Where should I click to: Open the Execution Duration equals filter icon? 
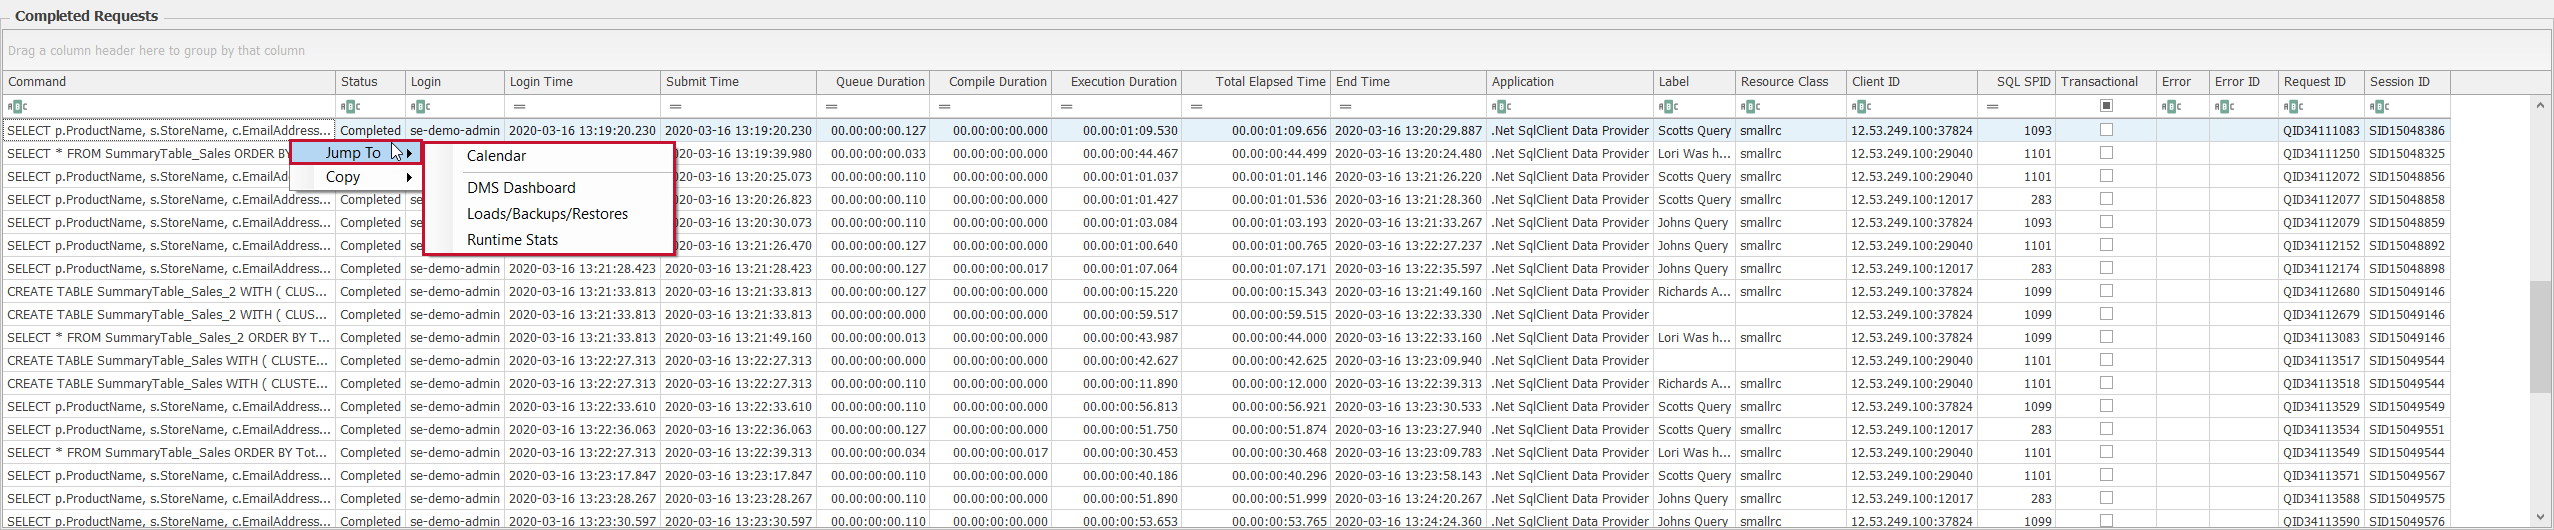(1067, 106)
